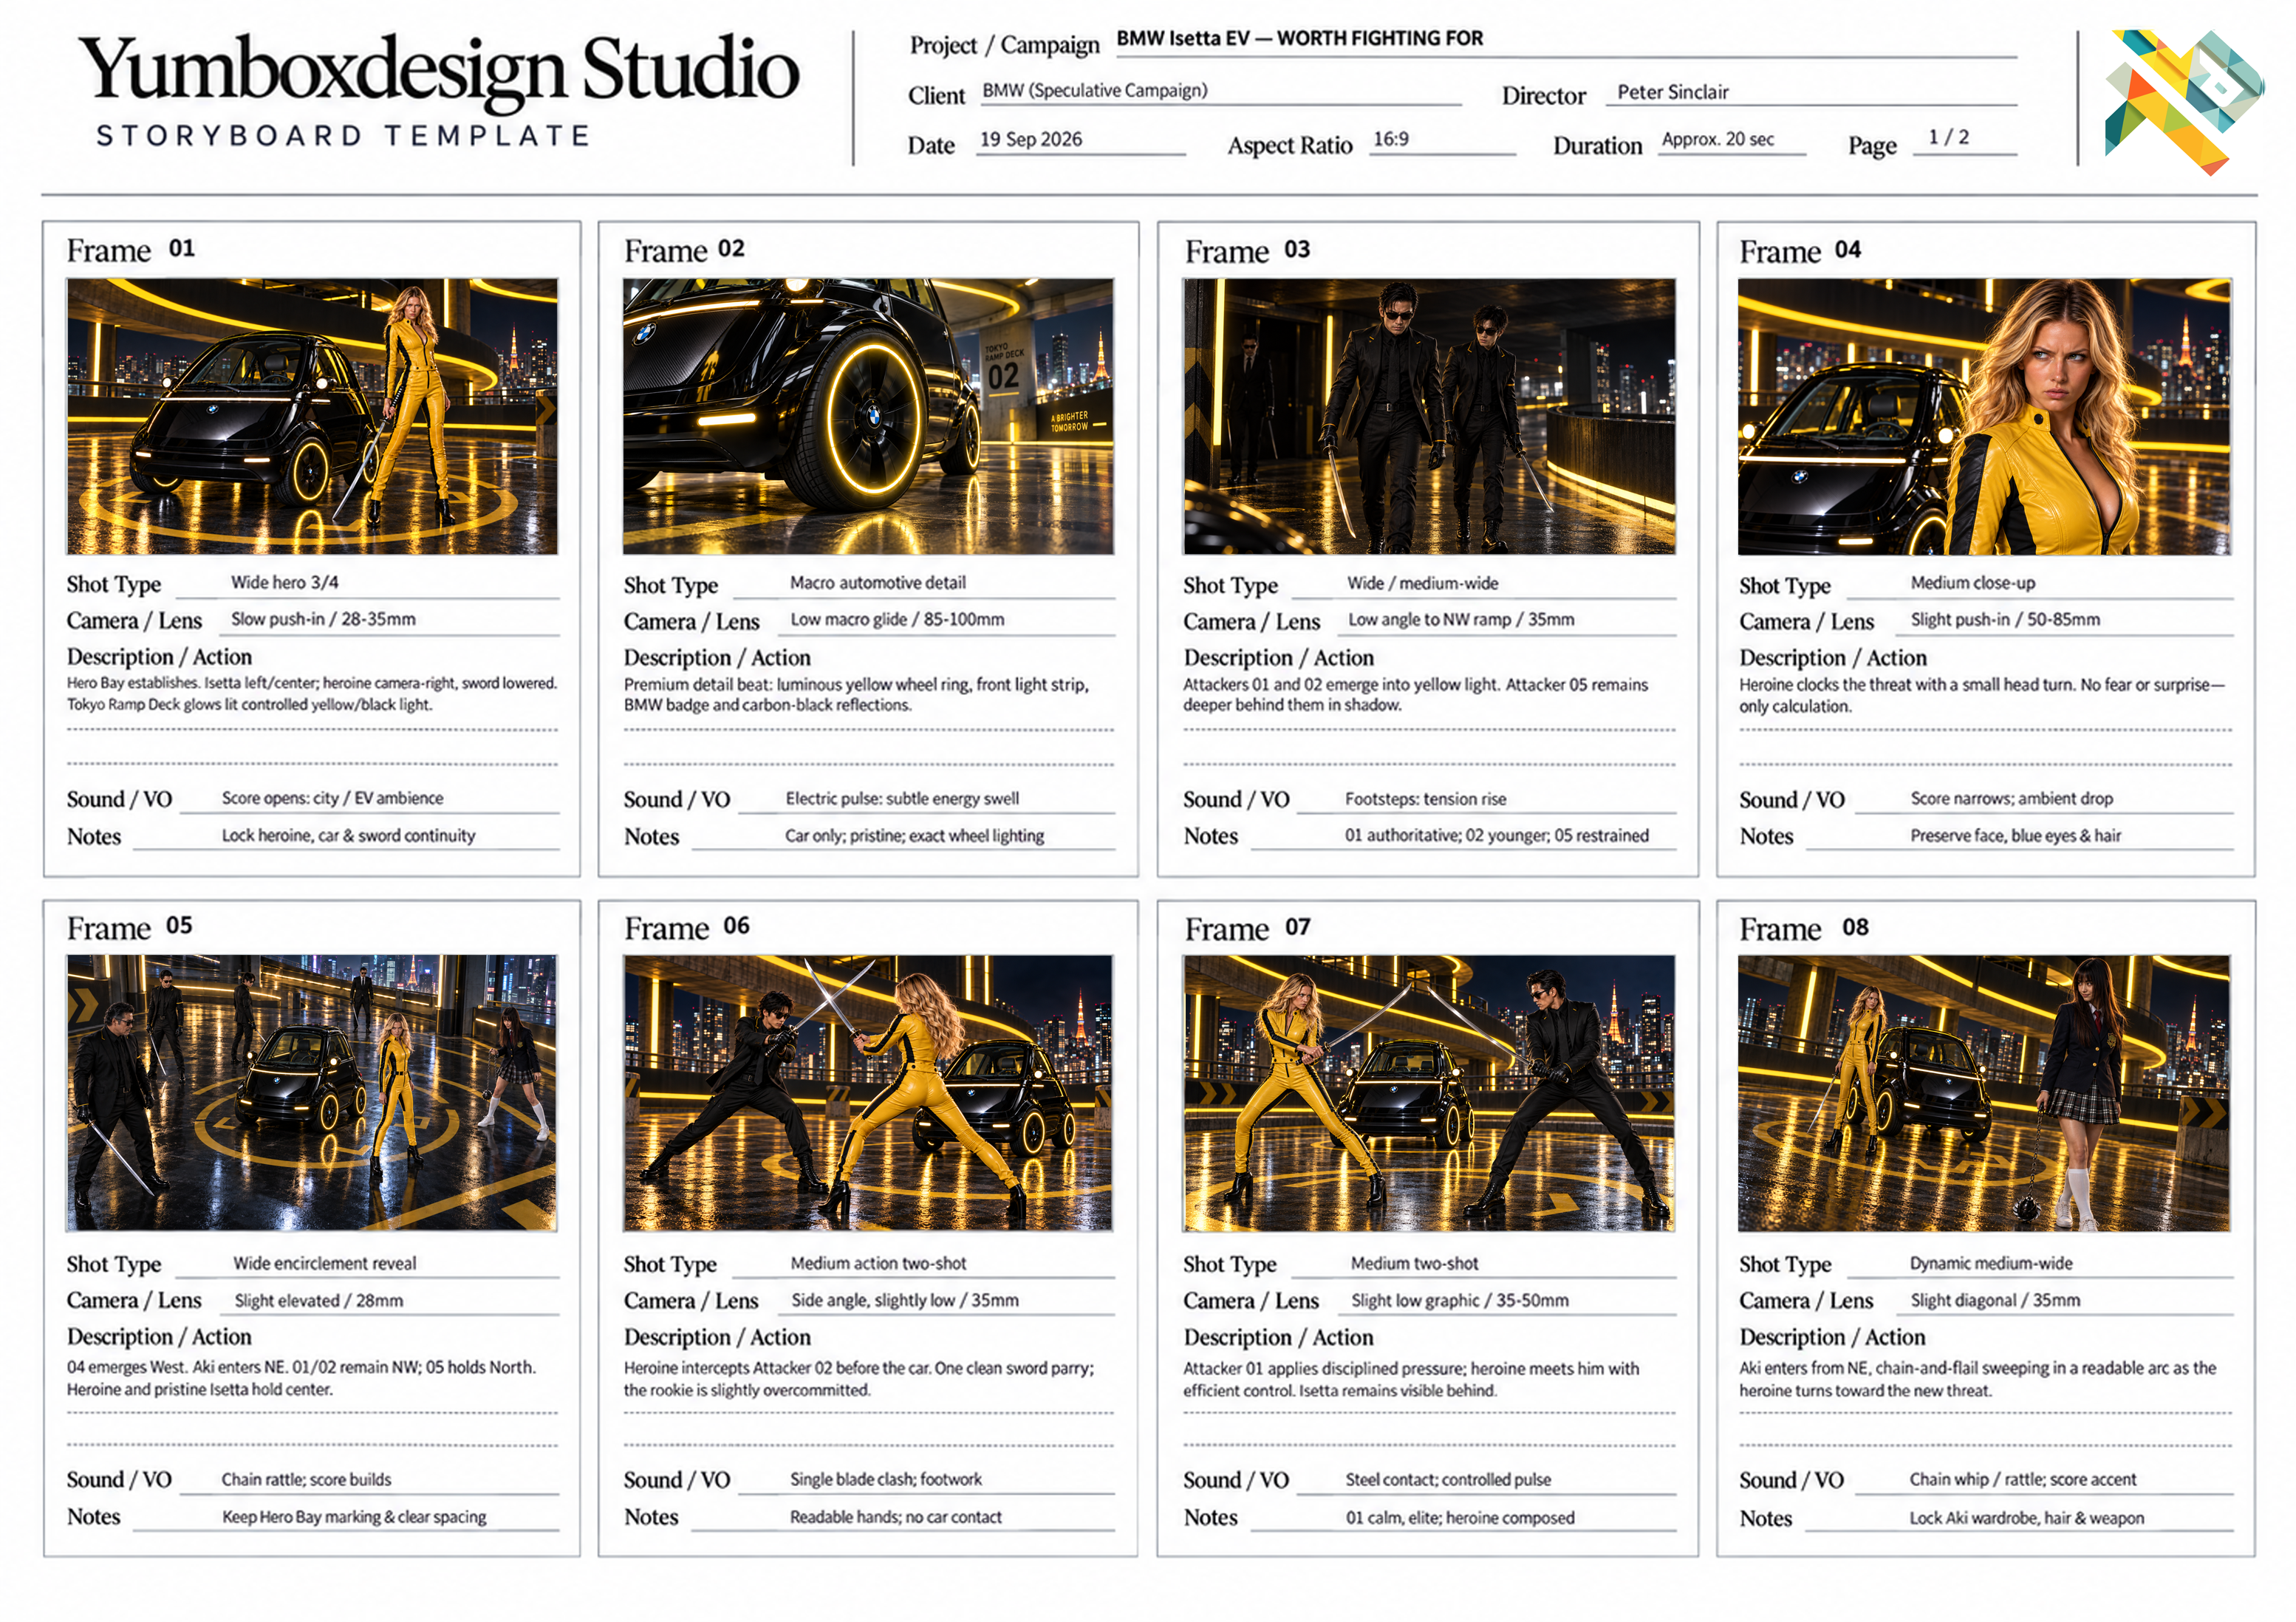Select the Date field '19 Sep 2026'
This screenshot has height=1622, width=2296.
[x=1031, y=140]
